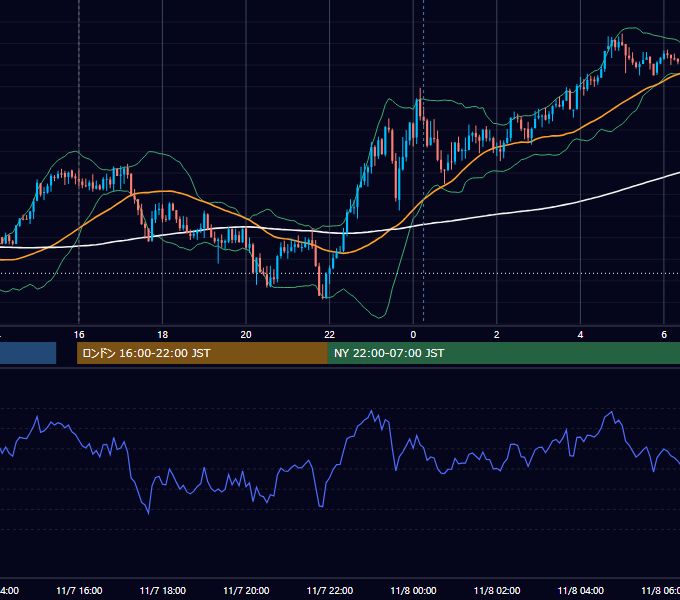Click the 11/7 20:00 date label
The image size is (680, 600).
coord(246,590)
